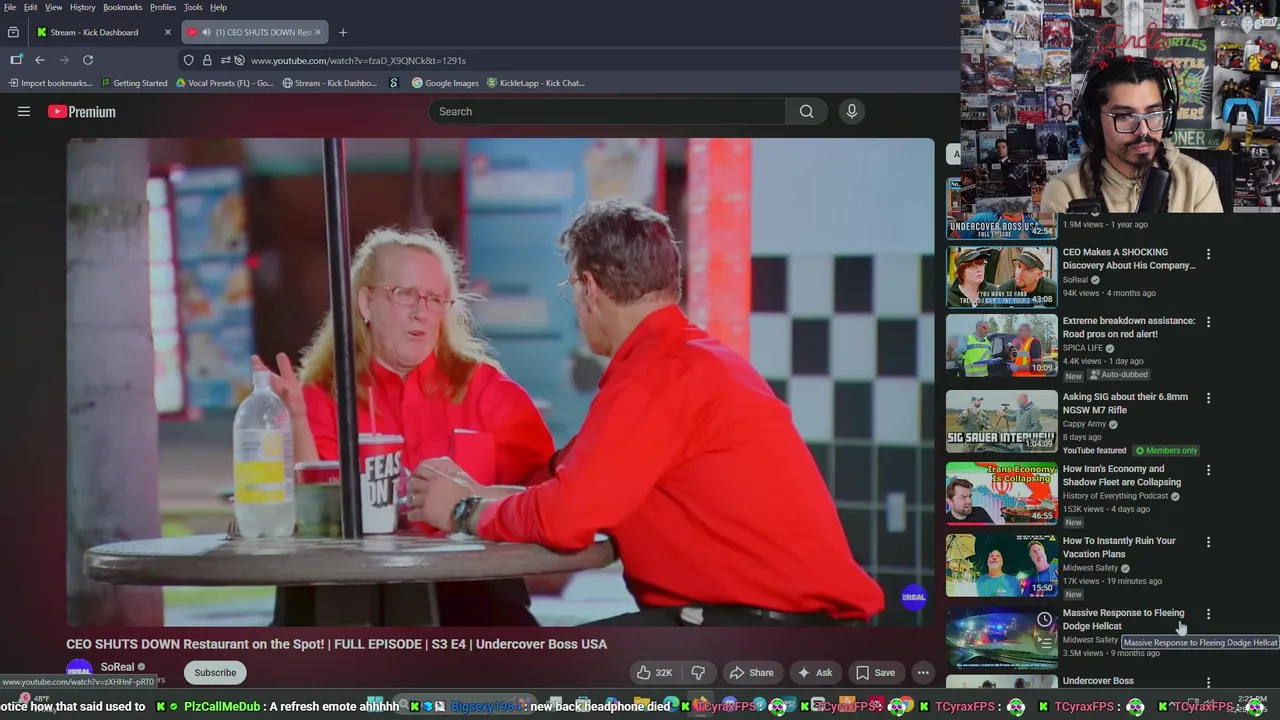Open the Profiles menu
Screen dimensions: 1280x720
(163, 7)
